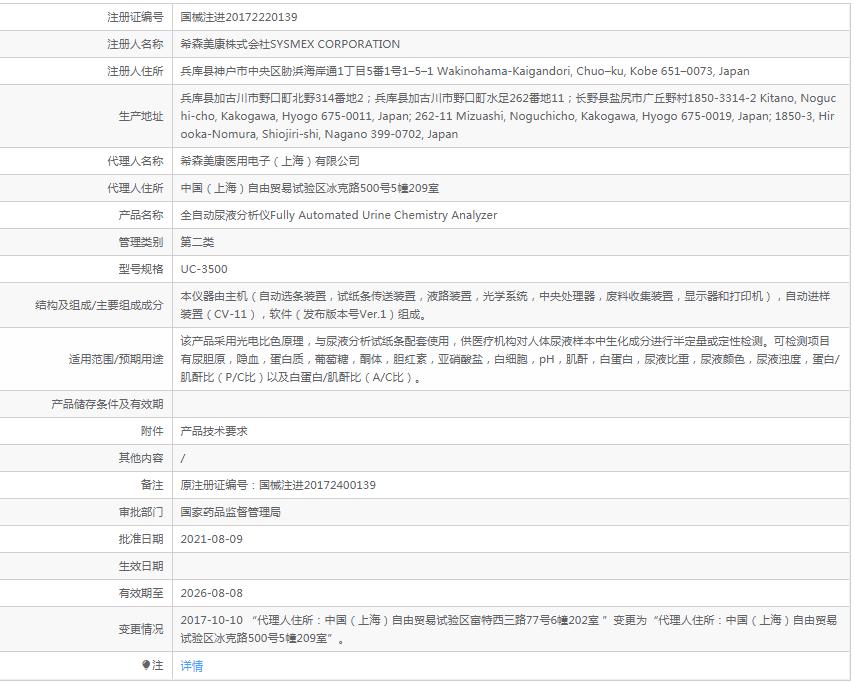The width and height of the screenshot is (854, 682).
Task: Click the 代理人住所 label
Action: click(135, 188)
